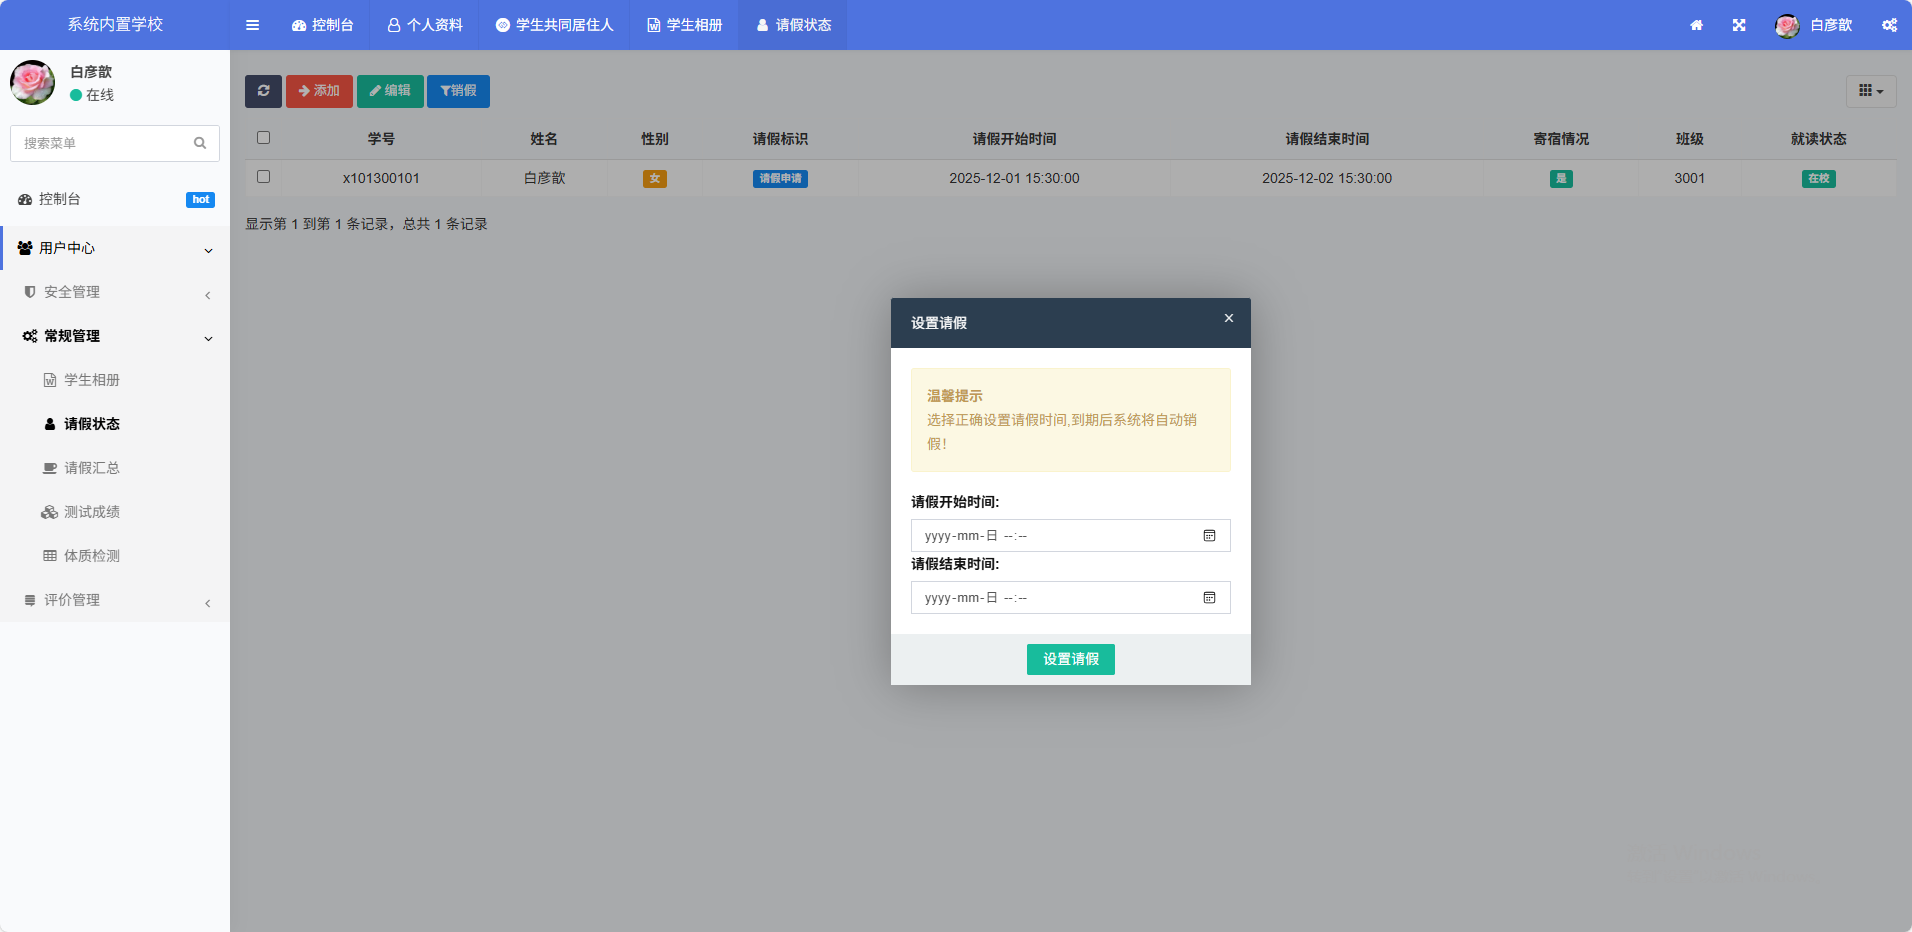
Task: Open the column display dropdown
Action: click(1870, 91)
